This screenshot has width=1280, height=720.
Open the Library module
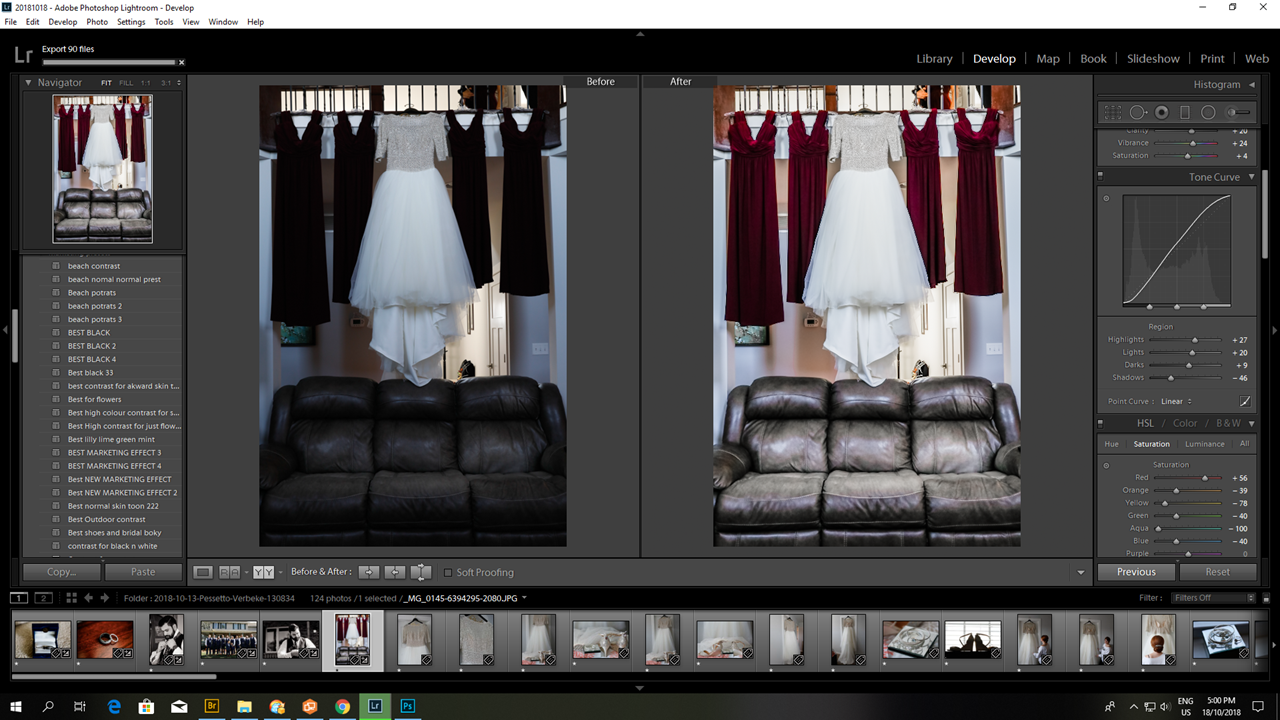(x=934, y=59)
